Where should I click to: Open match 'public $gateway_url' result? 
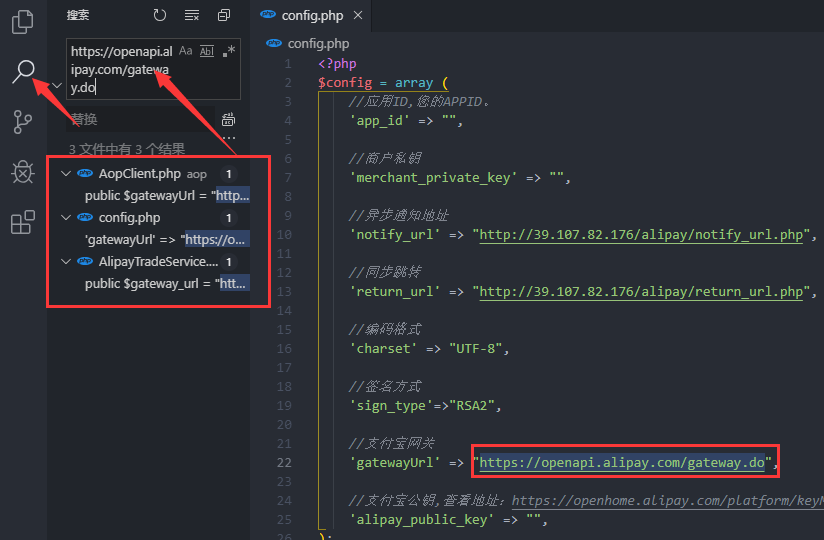(167, 284)
